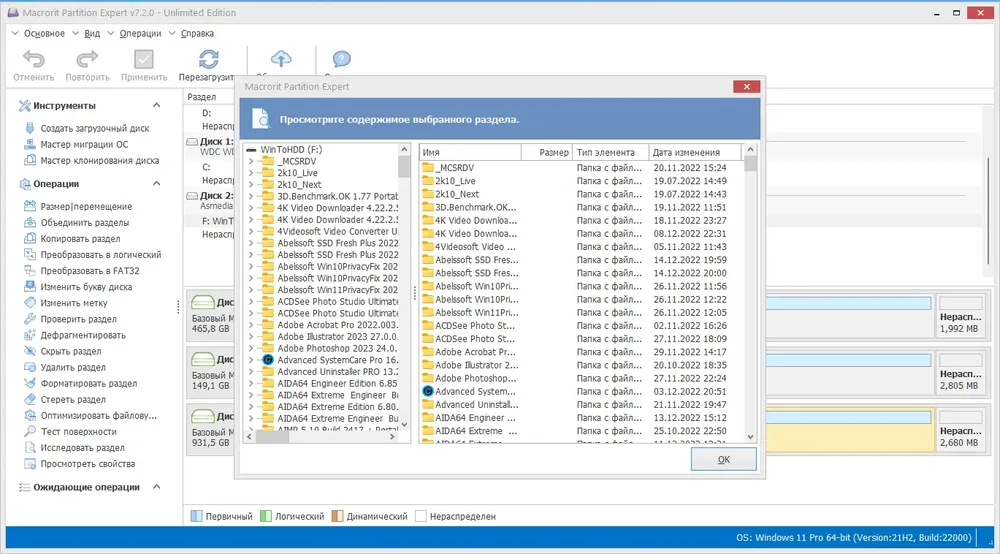Open Мастер клонирования диска wizard

click(99, 161)
